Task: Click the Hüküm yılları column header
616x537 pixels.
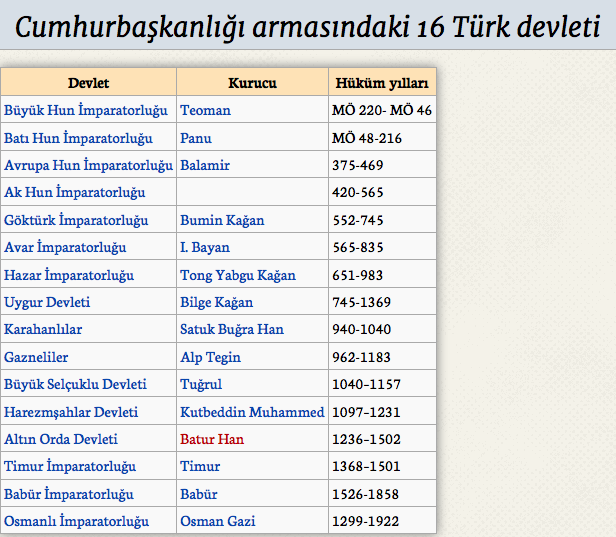Action: [382, 82]
